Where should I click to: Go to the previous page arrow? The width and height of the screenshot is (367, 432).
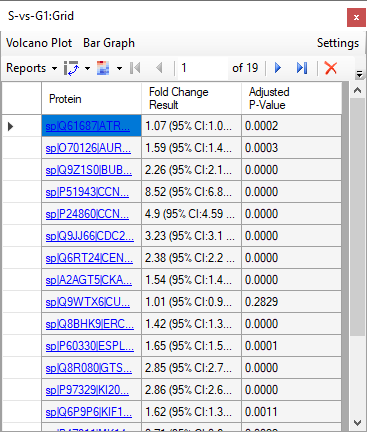(x=159, y=68)
